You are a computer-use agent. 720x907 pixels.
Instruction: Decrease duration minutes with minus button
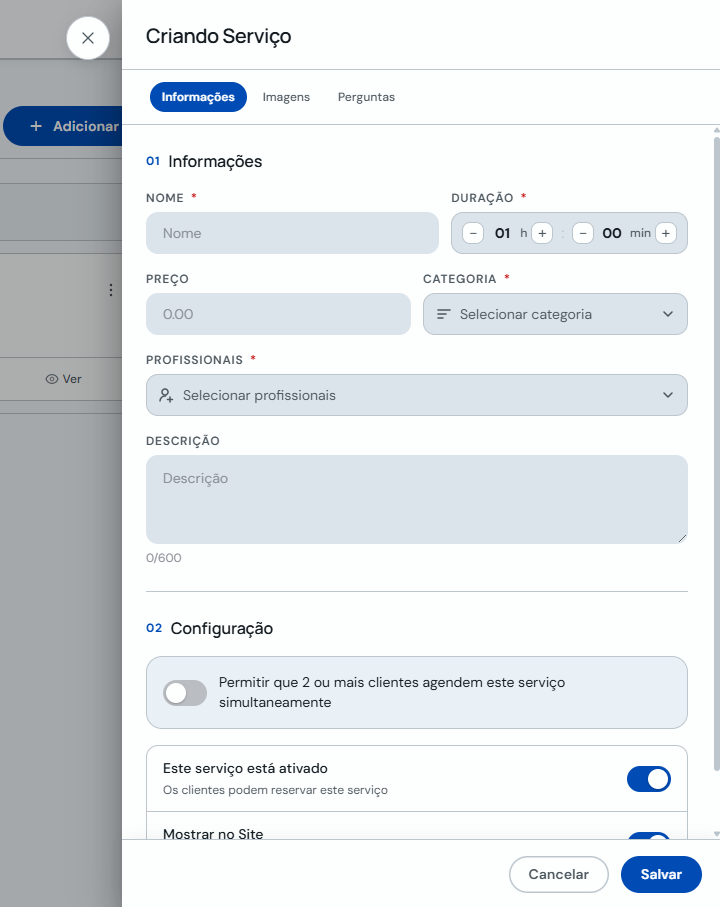[583, 233]
